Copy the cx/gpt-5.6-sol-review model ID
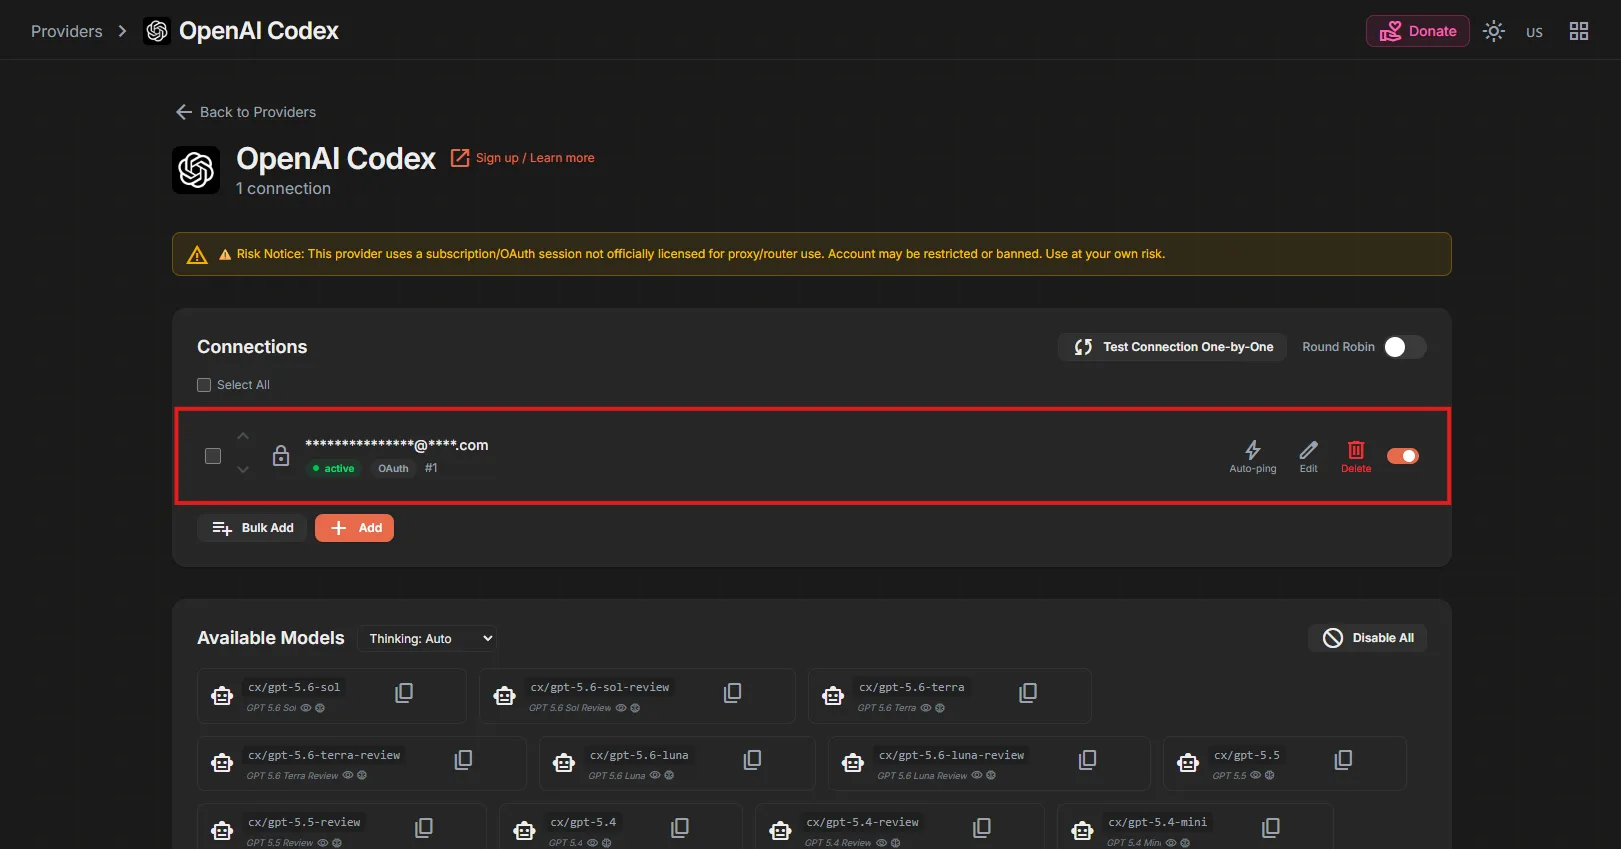This screenshot has width=1621, height=849. click(733, 693)
